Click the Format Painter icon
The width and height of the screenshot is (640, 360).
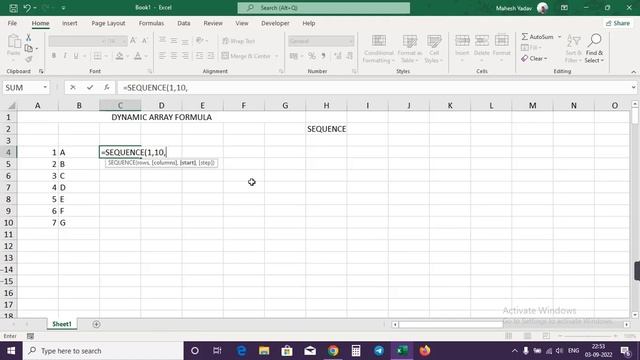coord(29,60)
